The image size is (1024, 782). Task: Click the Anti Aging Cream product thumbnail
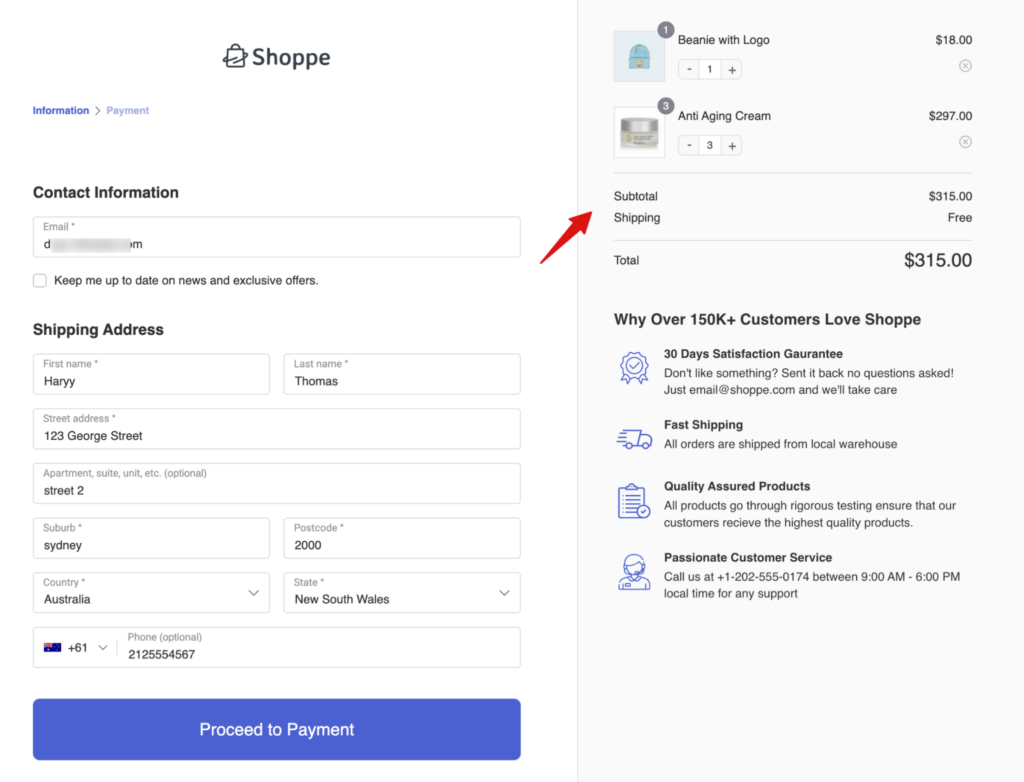639,132
